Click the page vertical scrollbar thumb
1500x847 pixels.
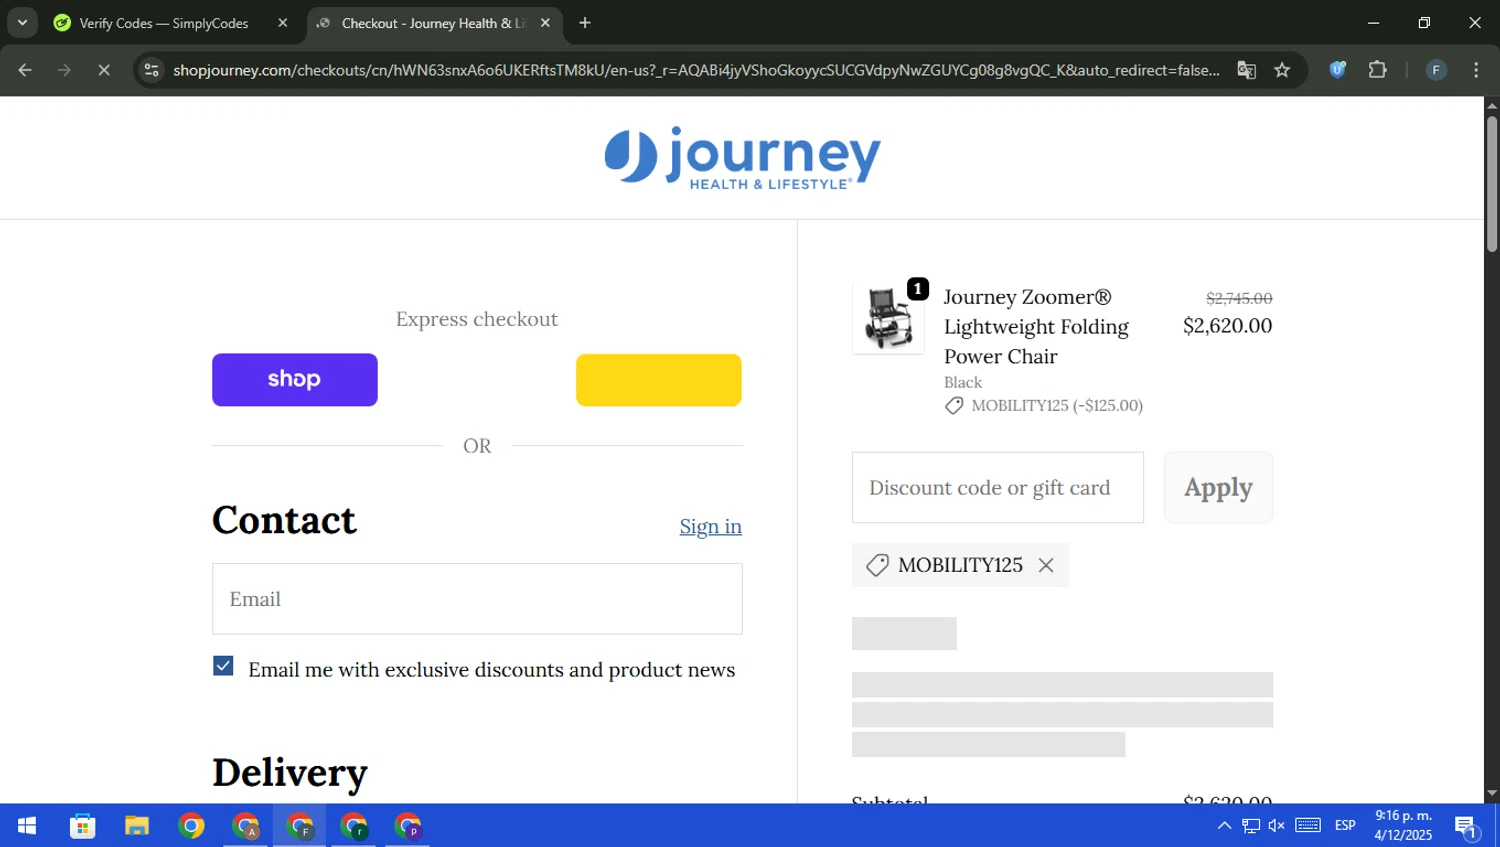pos(1492,183)
